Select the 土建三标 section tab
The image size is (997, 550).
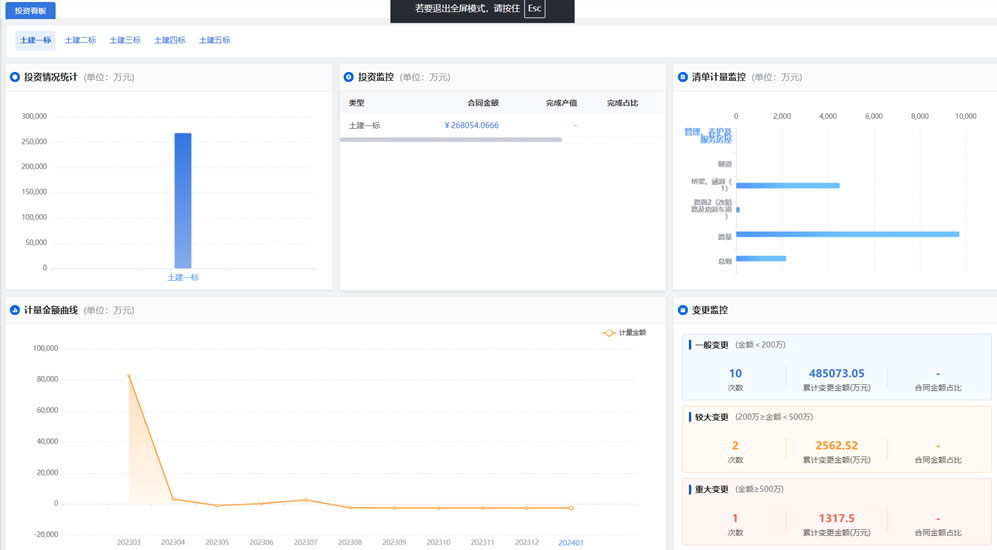tap(125, 40)
